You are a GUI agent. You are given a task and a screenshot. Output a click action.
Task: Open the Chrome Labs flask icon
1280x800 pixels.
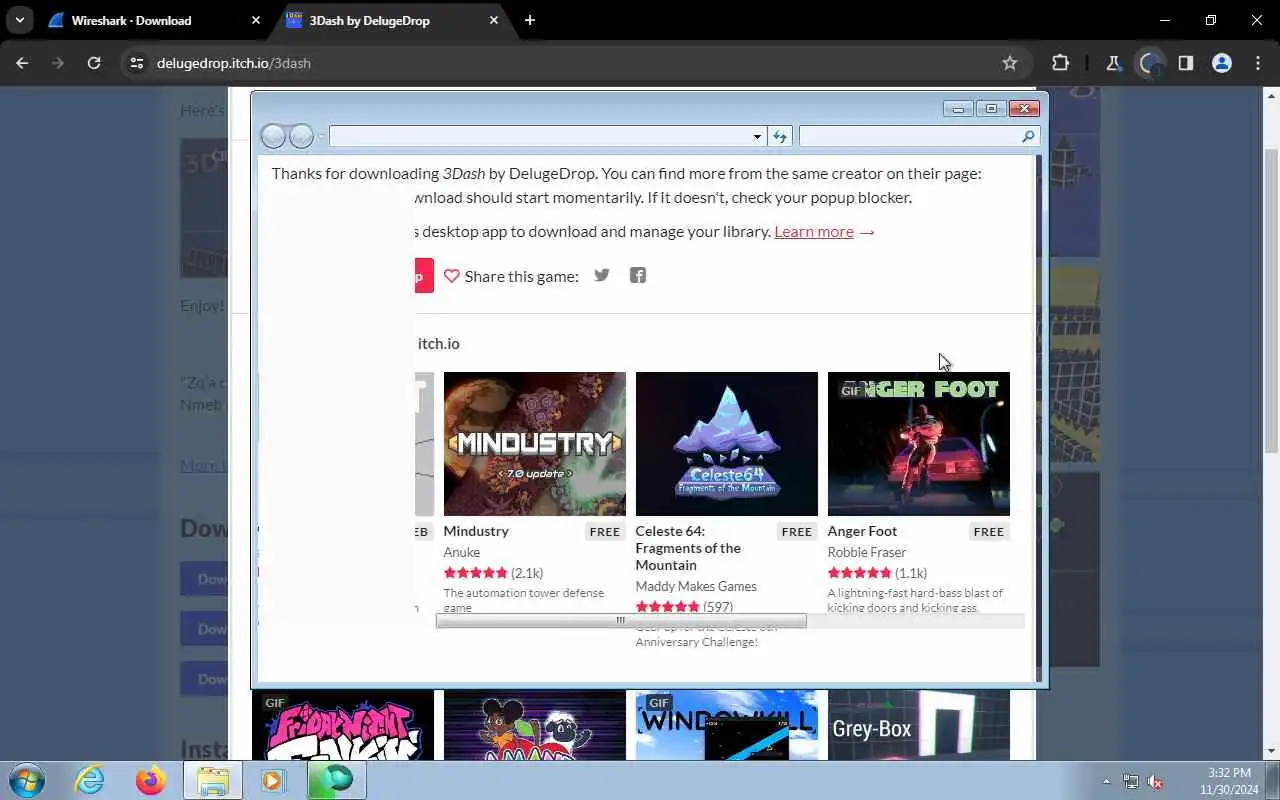pos(1113,63)
